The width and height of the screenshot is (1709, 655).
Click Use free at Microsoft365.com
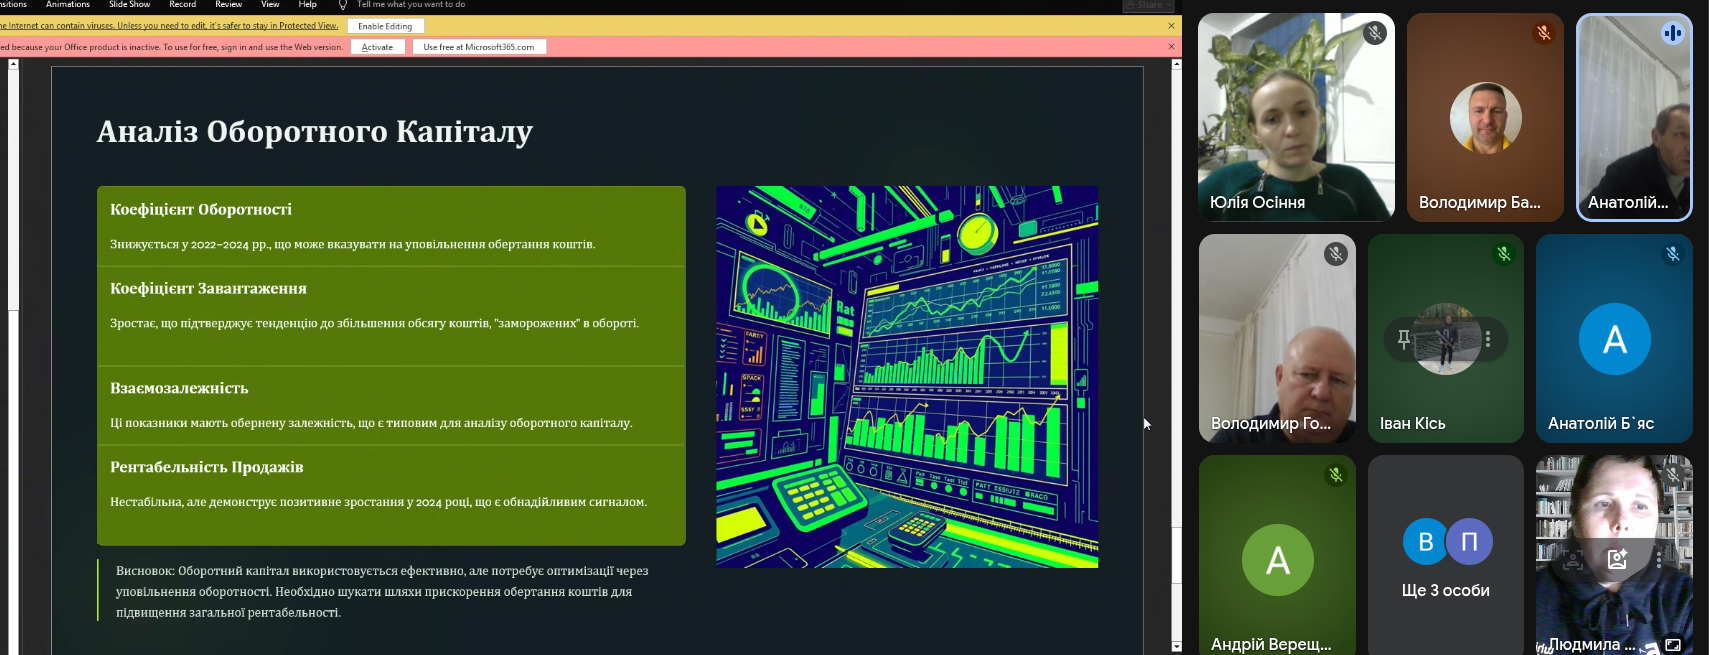pos(479,47)
